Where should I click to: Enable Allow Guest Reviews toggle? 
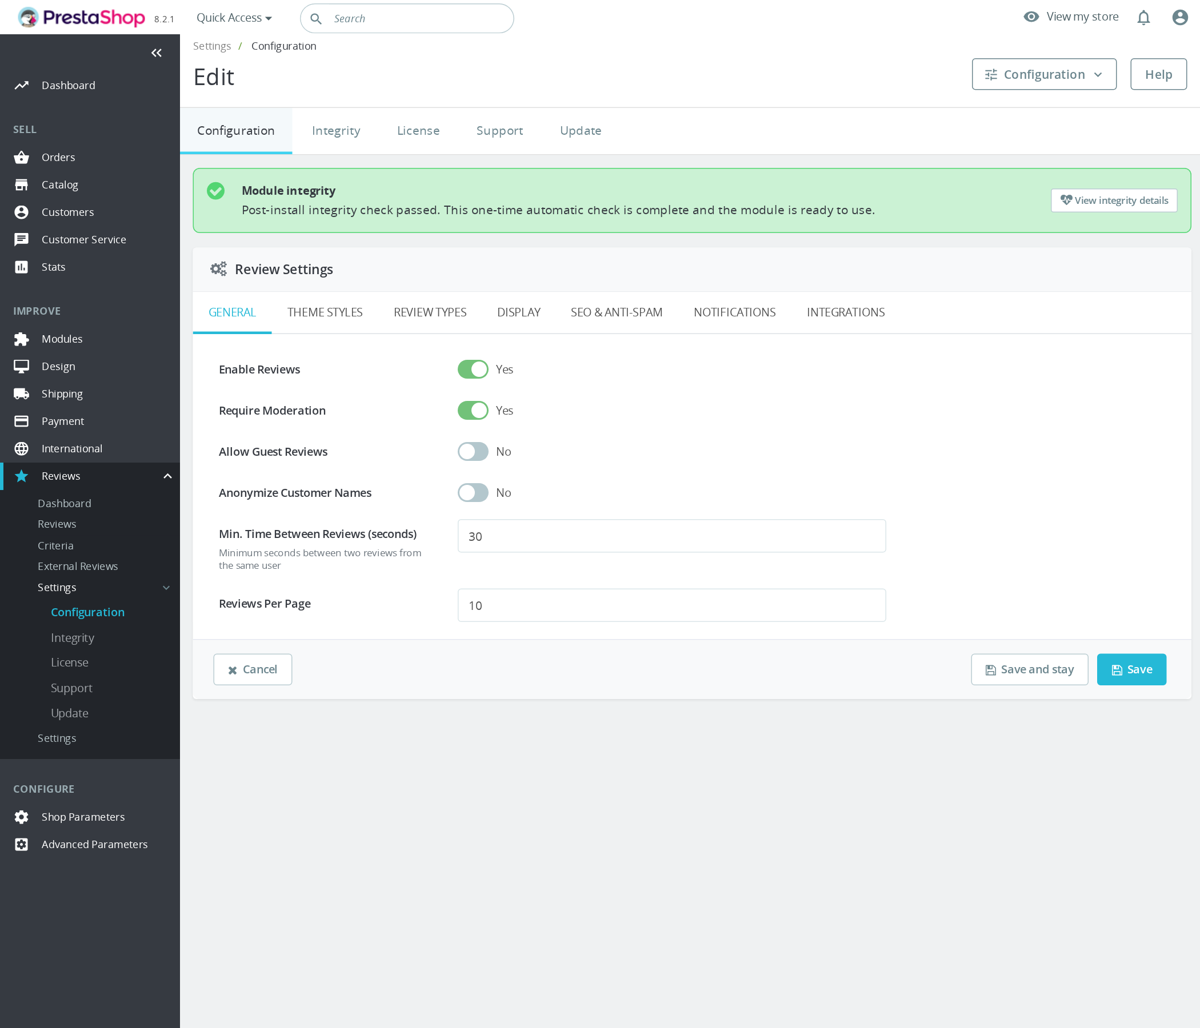[473, 452]
